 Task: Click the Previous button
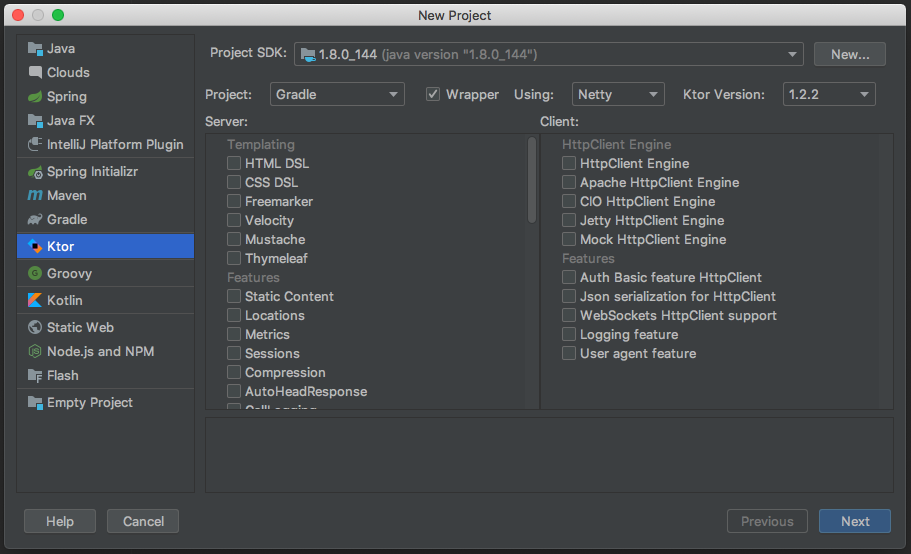(767, 521)
